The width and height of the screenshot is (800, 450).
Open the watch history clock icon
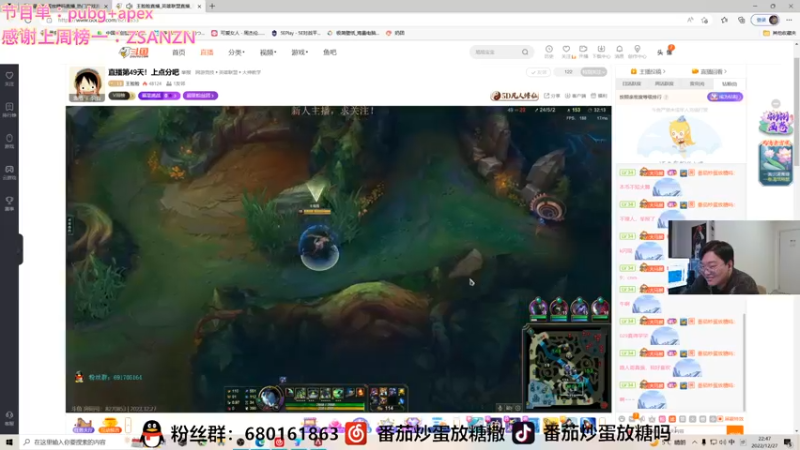(x=549, y=51)
